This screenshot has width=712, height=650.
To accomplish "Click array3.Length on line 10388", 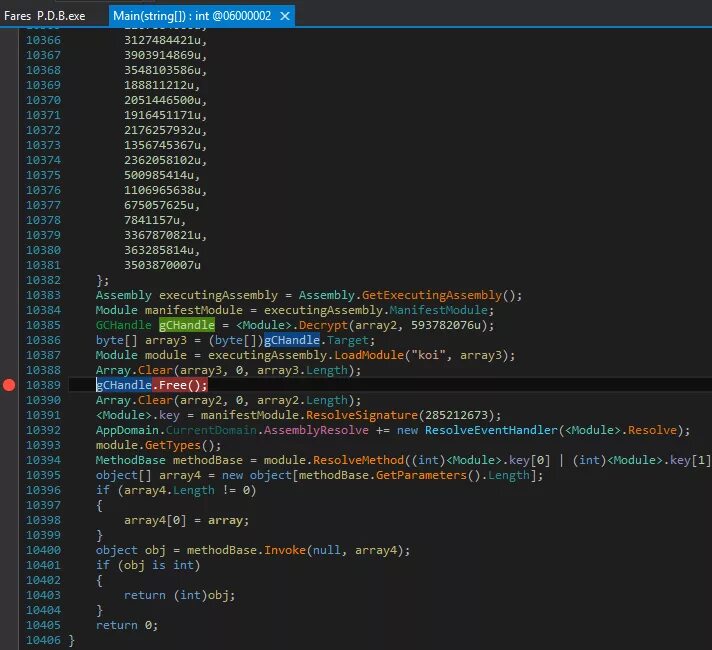I will (302, 370).
